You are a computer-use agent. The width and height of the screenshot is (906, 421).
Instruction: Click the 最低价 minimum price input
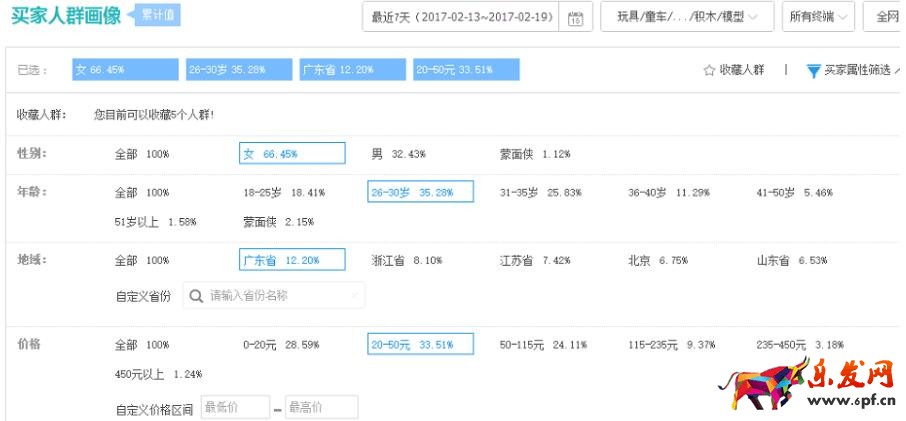[235, 407]
